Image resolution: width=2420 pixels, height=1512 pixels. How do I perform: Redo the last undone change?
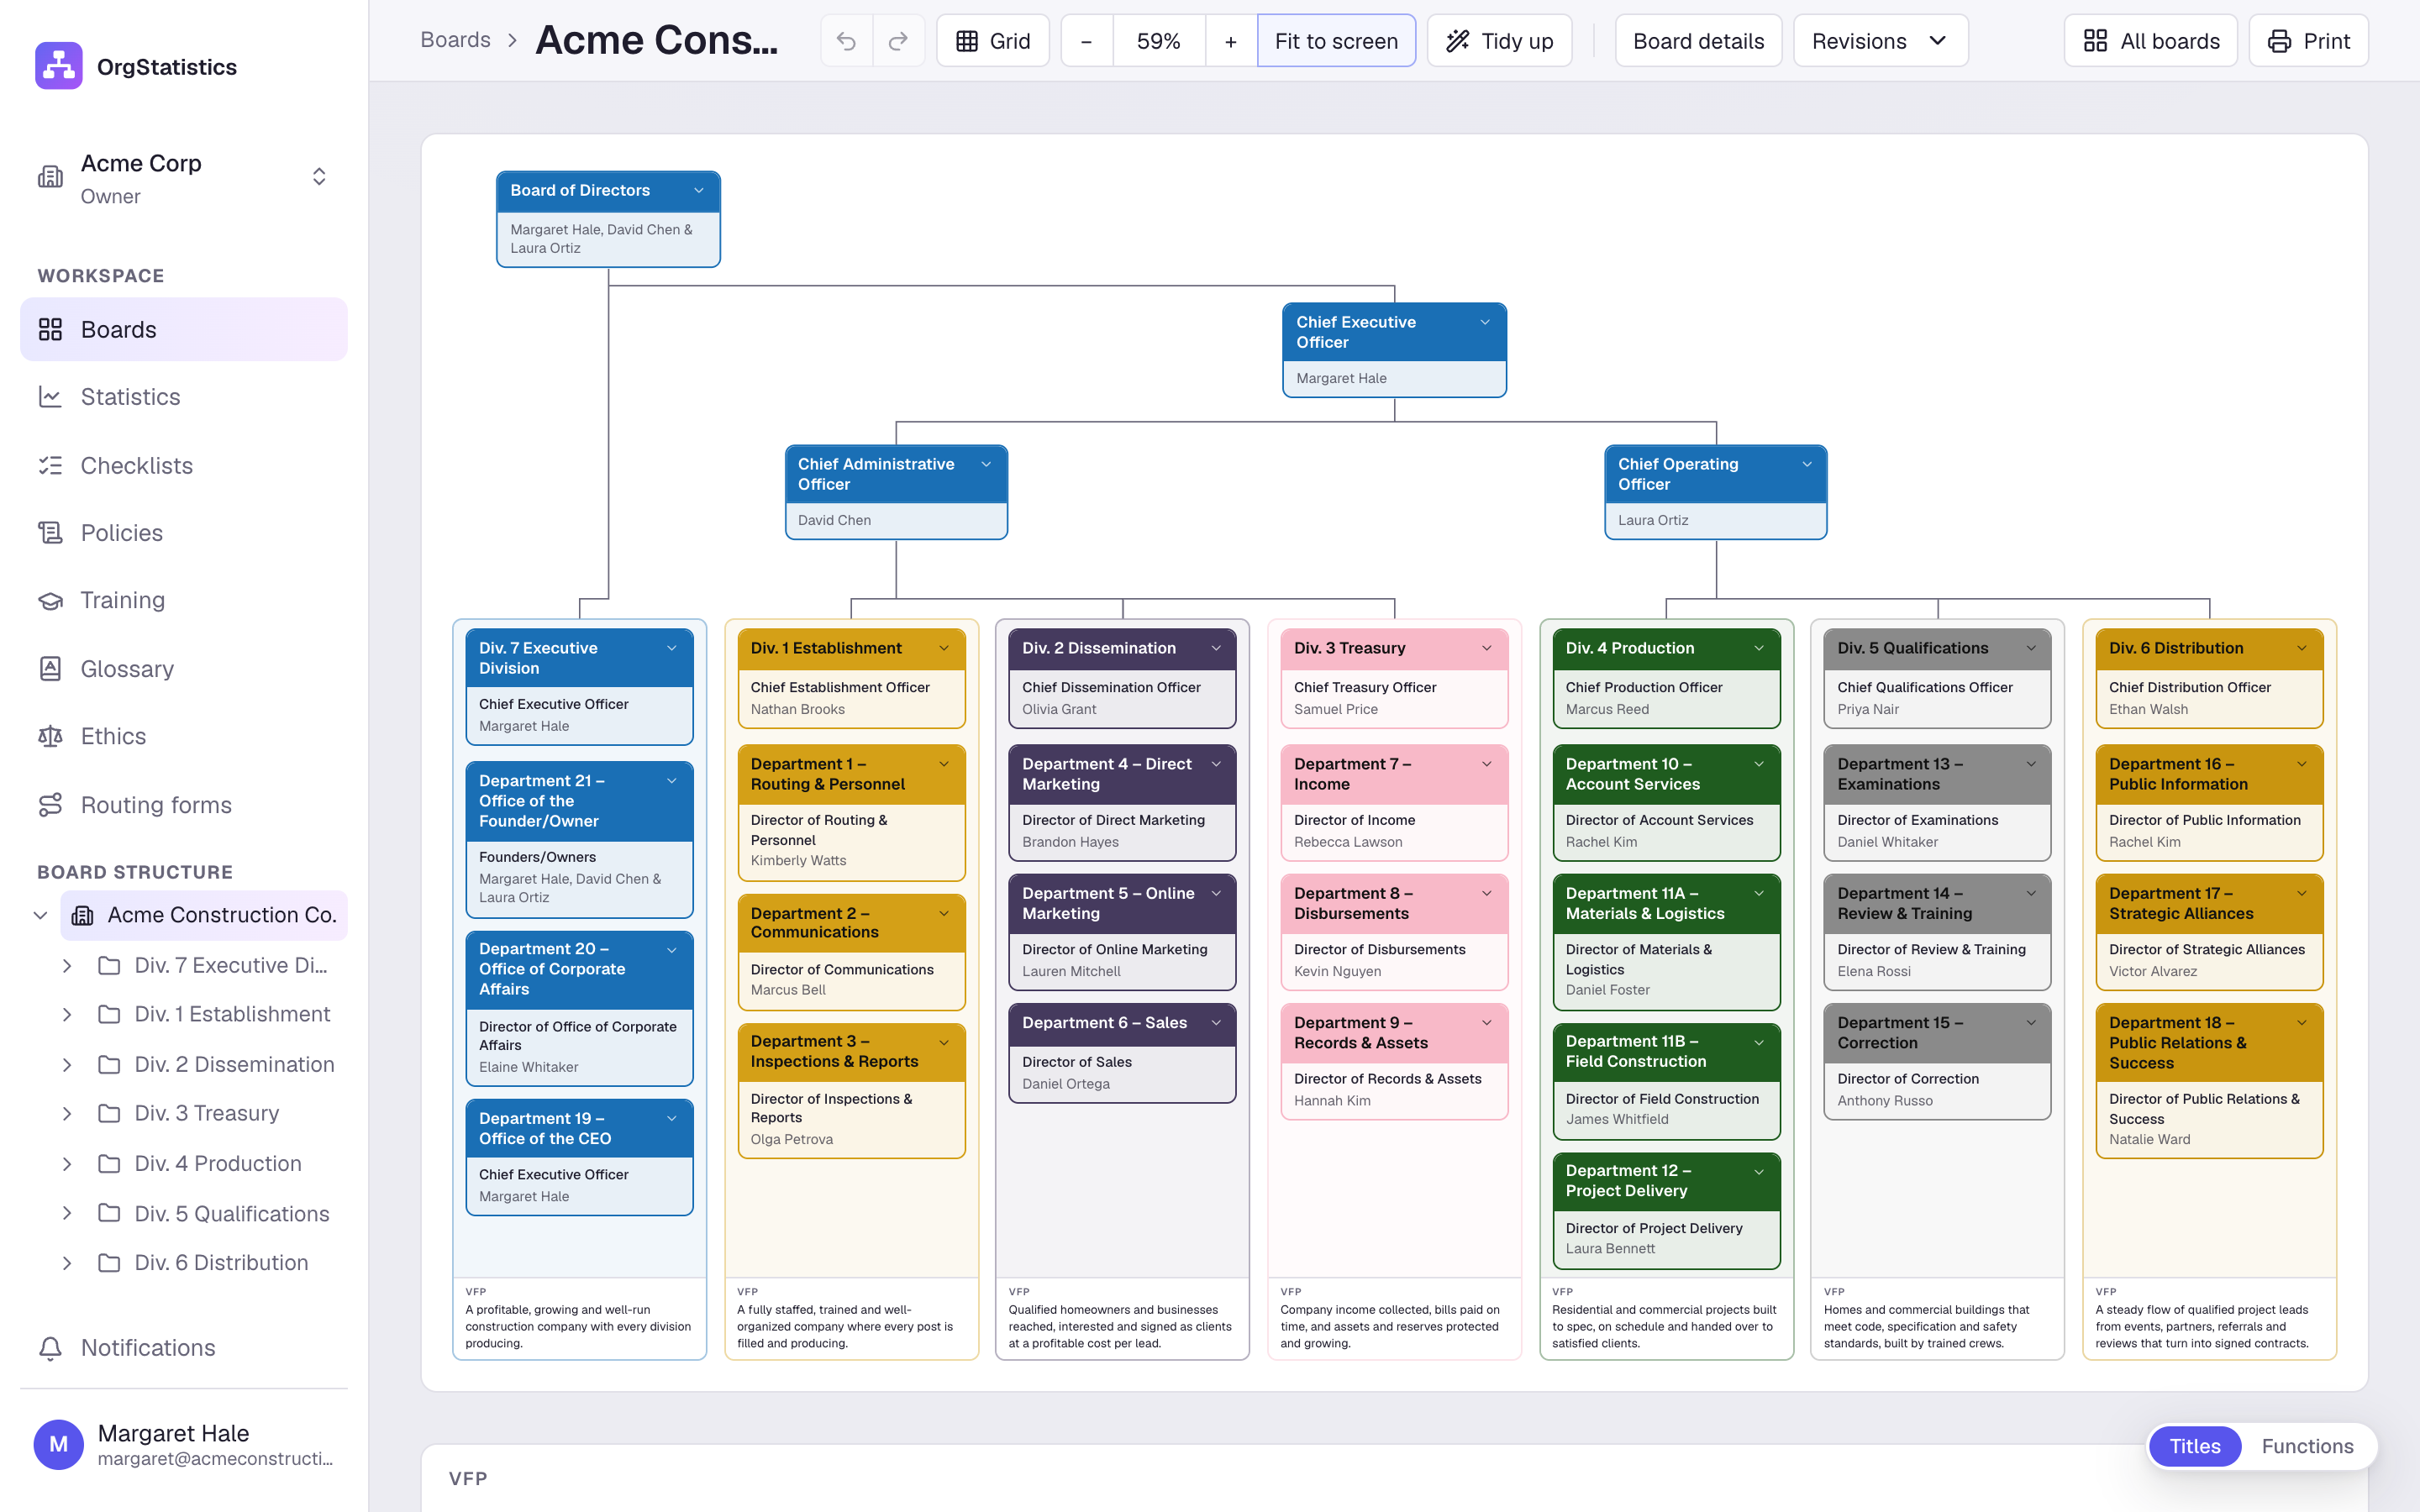(898, 41)
